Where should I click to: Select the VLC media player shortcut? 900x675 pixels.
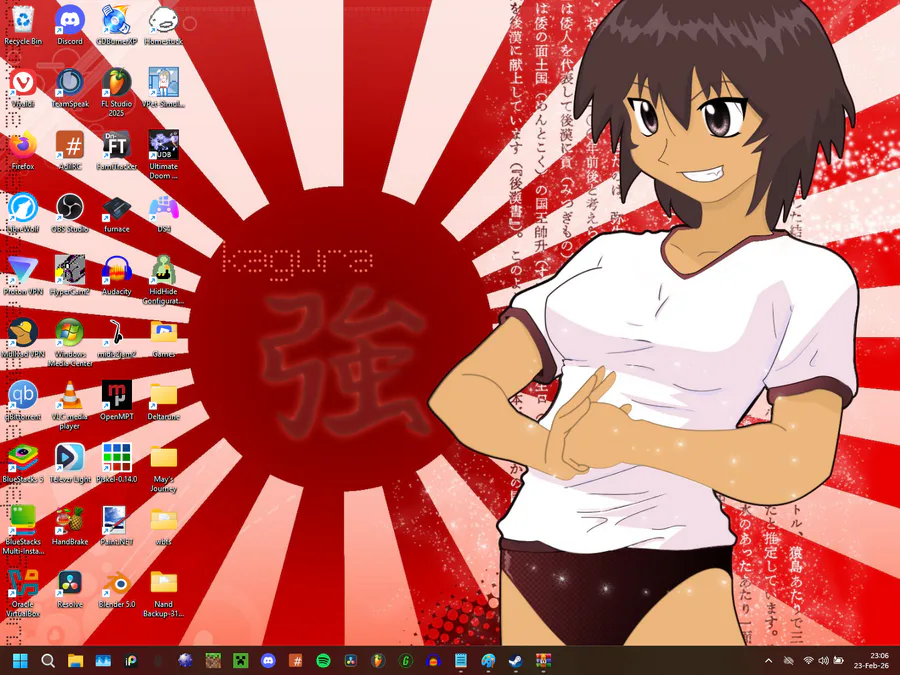[70, 405]
